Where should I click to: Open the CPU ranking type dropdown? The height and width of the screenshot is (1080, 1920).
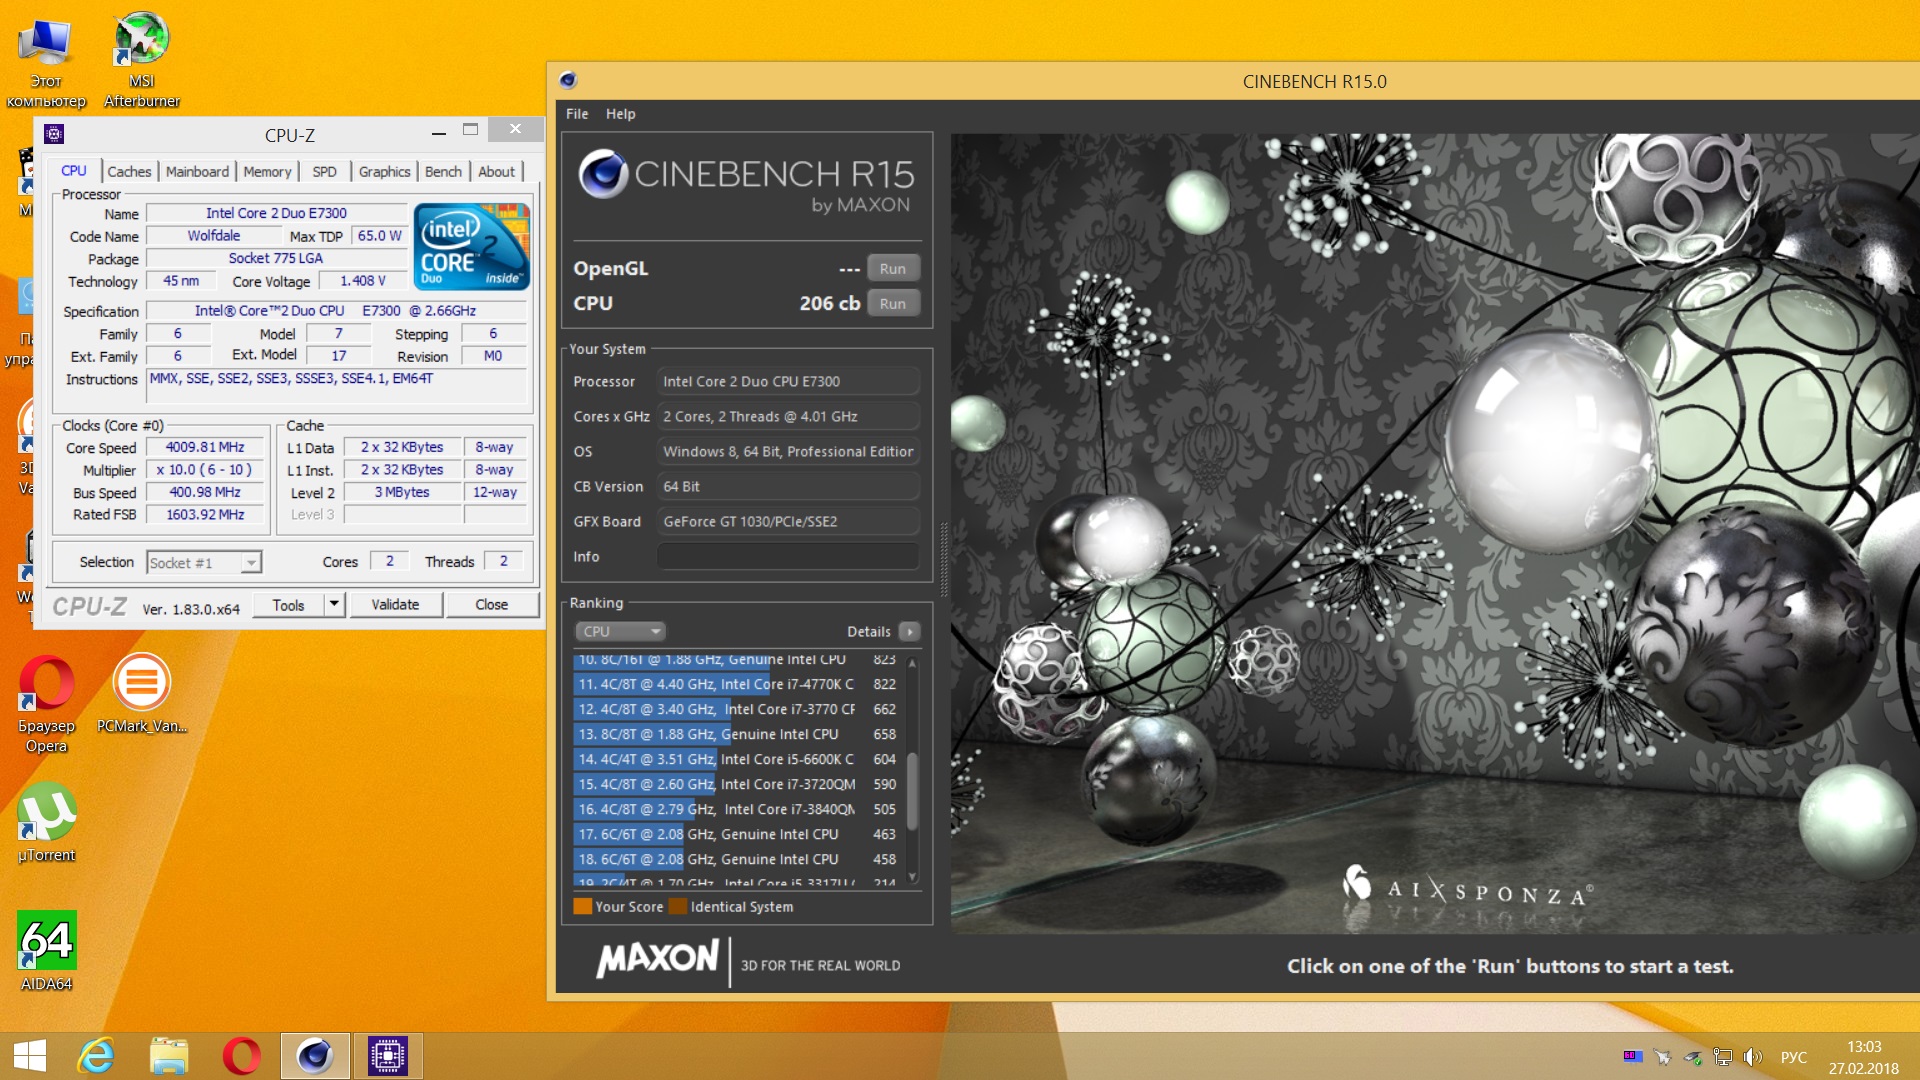(x=620, y=631)
